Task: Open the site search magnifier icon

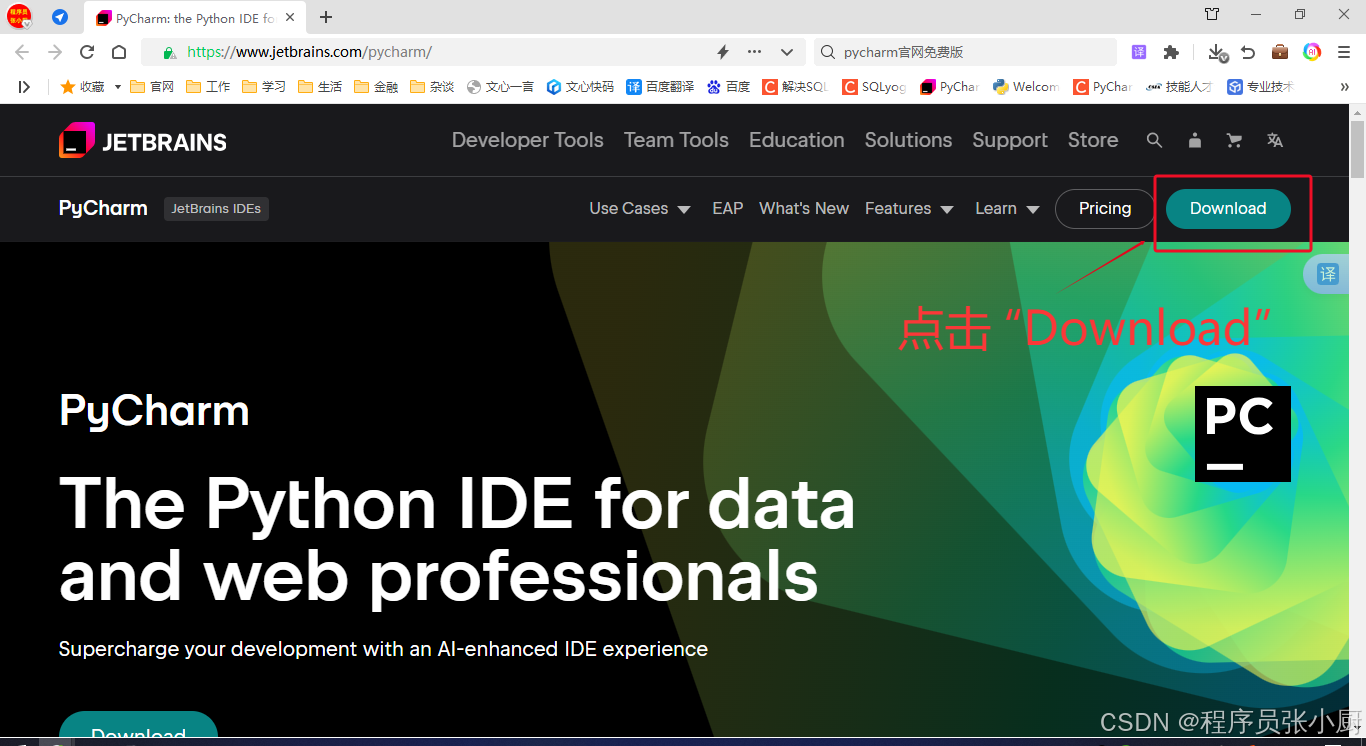Action: point(1154,141)
